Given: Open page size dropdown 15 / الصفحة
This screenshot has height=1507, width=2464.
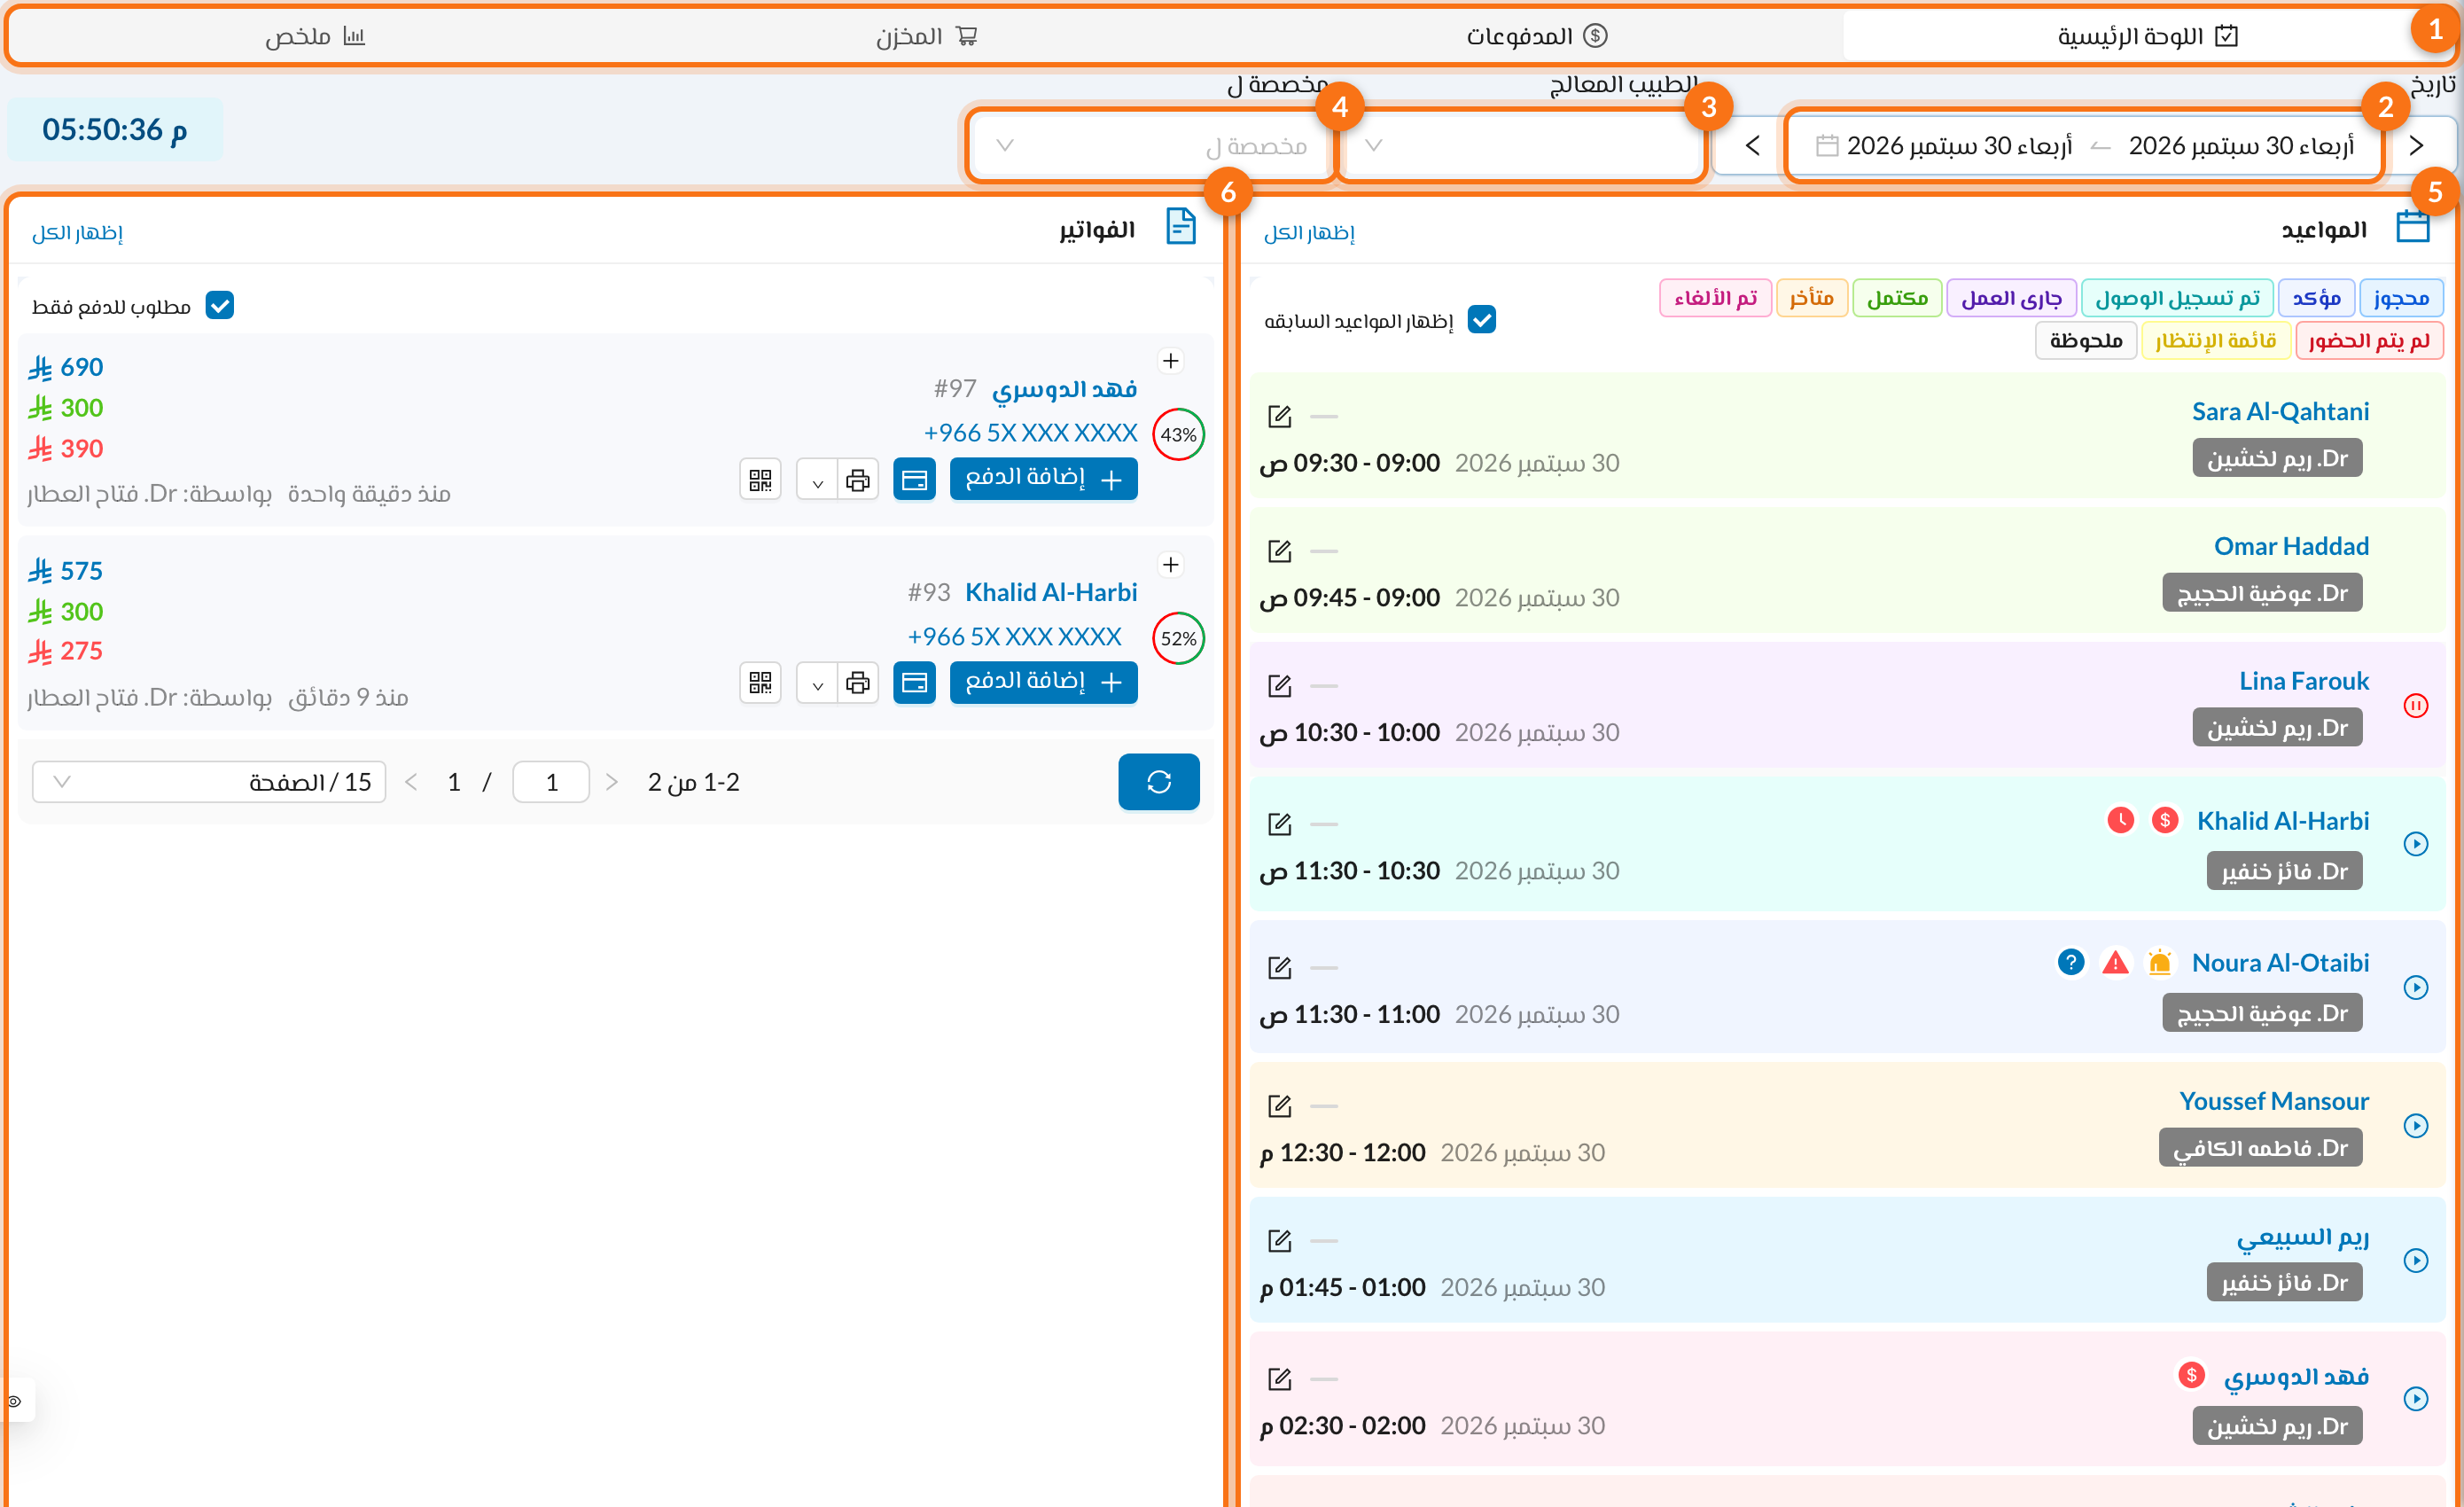Looking at the screenshot, I should [x=209, y=782].
